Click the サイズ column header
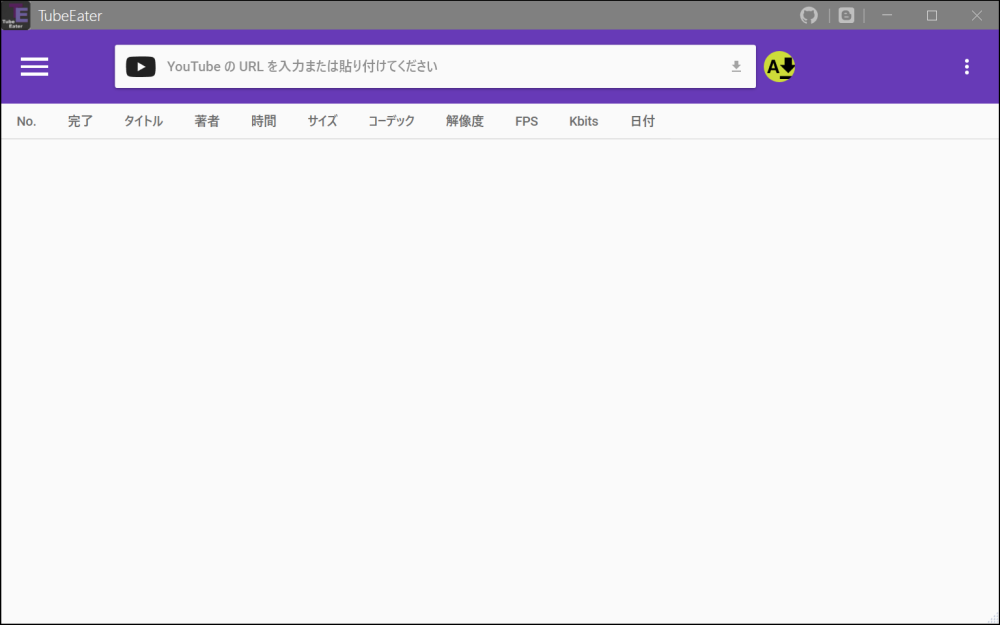The height and width of the screenshot is (625, 1000). tap(321, 121)
